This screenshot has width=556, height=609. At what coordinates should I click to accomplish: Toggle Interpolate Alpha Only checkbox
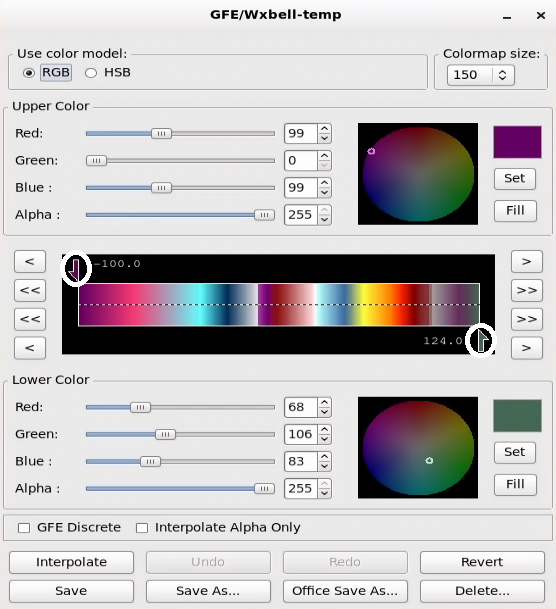(142, 528)
